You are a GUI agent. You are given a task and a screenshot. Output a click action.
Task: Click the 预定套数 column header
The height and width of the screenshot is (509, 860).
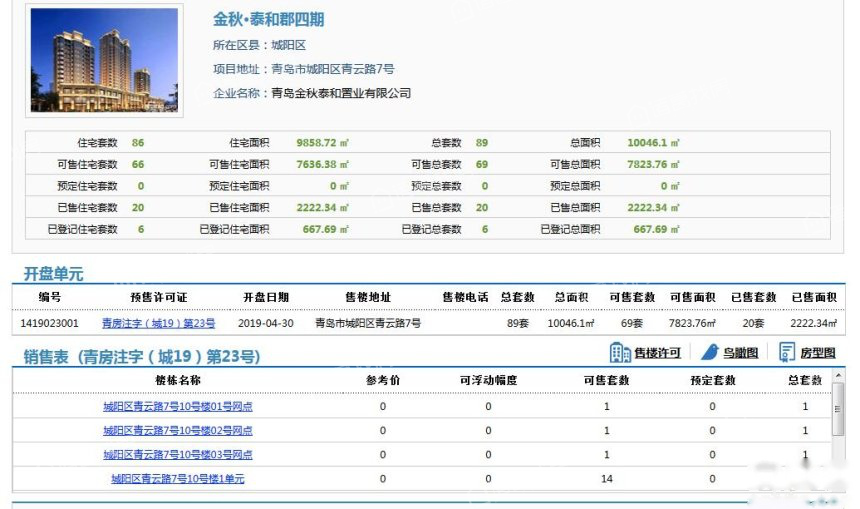(712, 380)
